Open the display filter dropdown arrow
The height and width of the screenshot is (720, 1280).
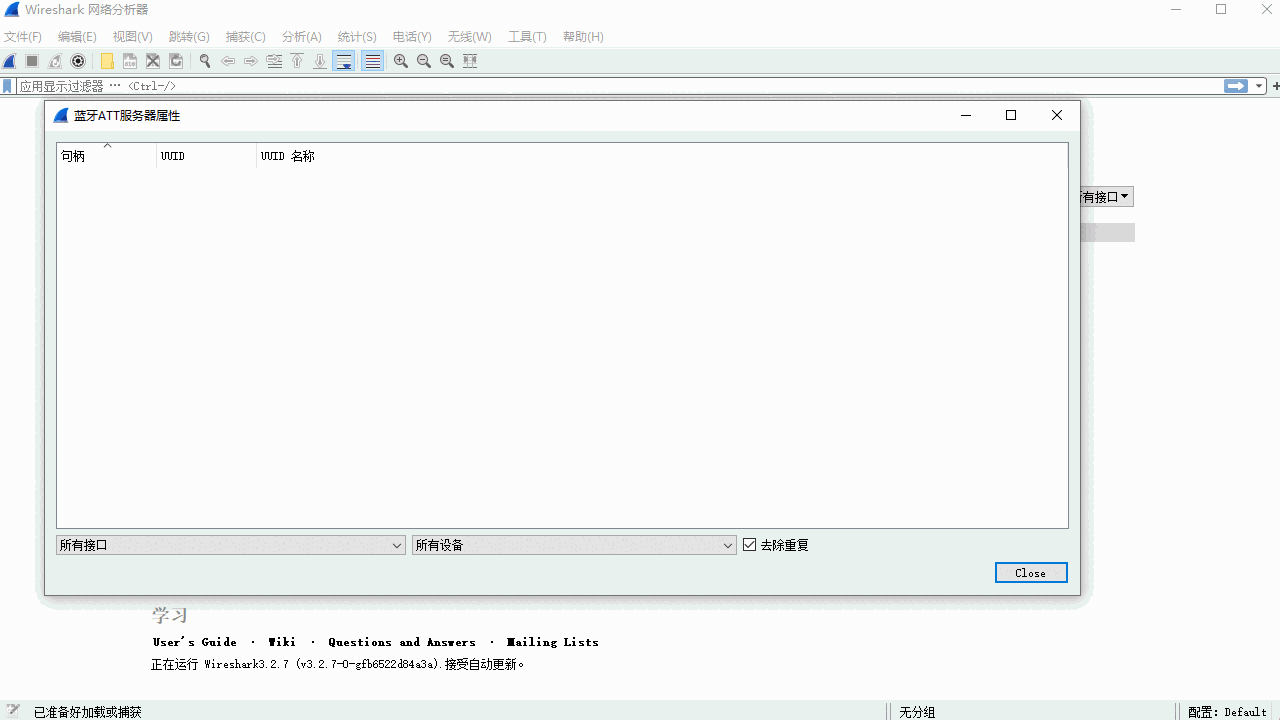(1258, 86)
